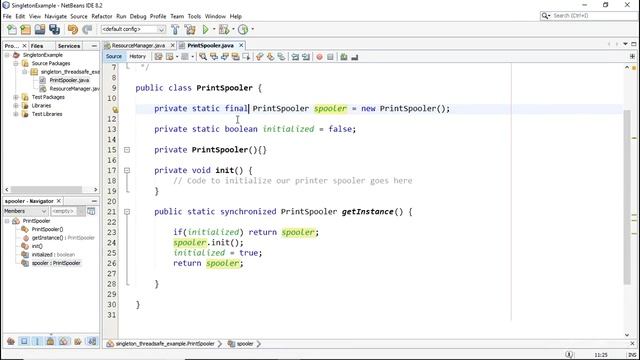
Task: Open the Debug menu
Action: (x=138, y=16)
